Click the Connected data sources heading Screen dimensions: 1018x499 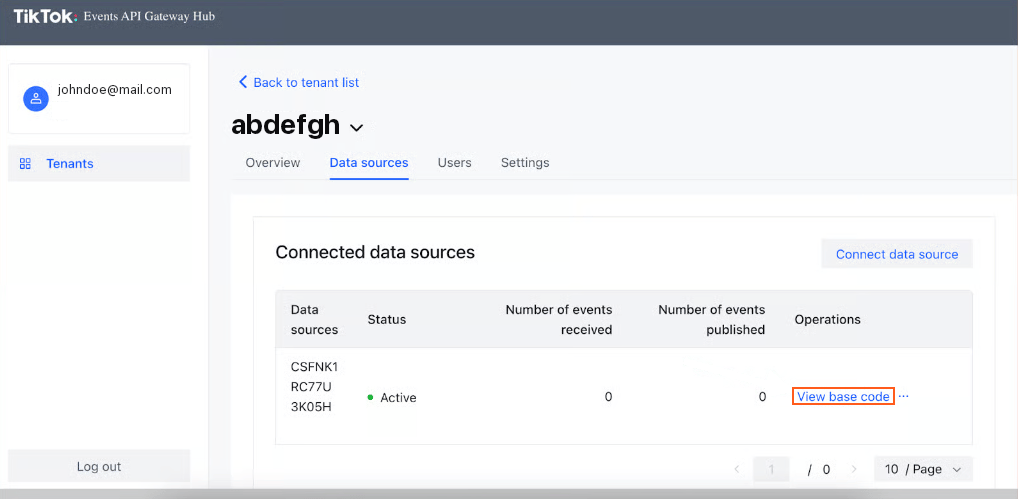pyautogui.click(x=375, y=252)
